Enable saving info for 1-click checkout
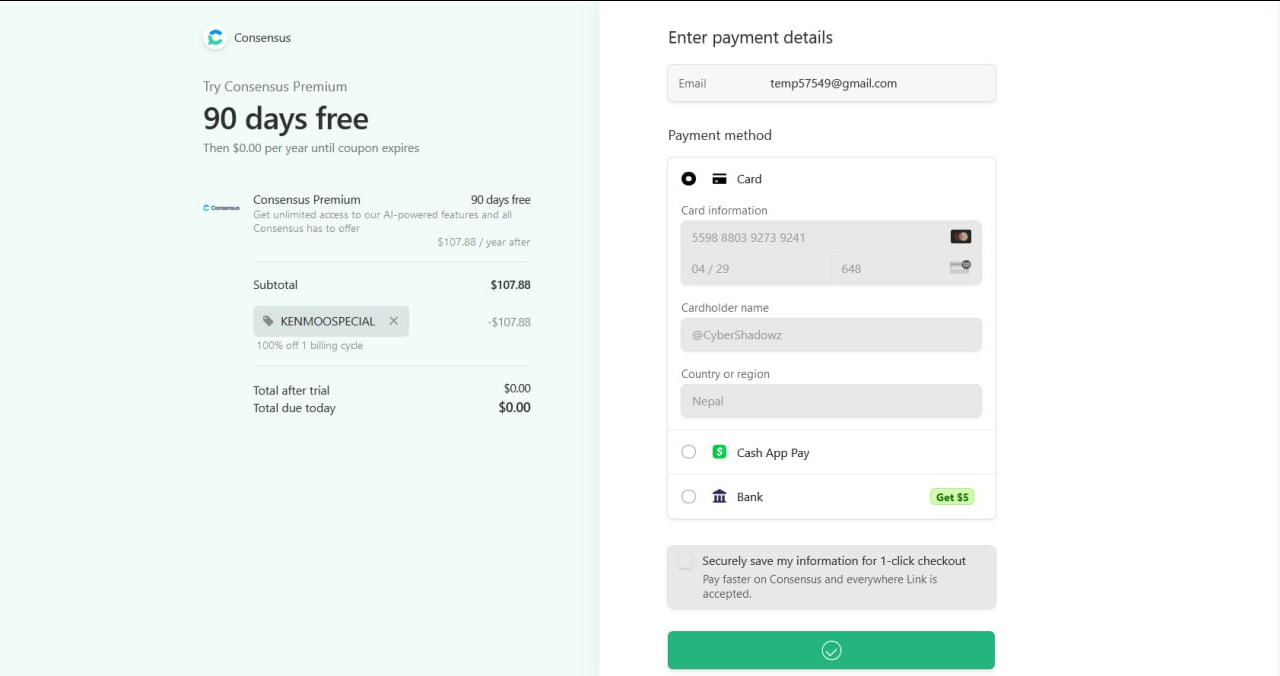 [x=685, y=561]
